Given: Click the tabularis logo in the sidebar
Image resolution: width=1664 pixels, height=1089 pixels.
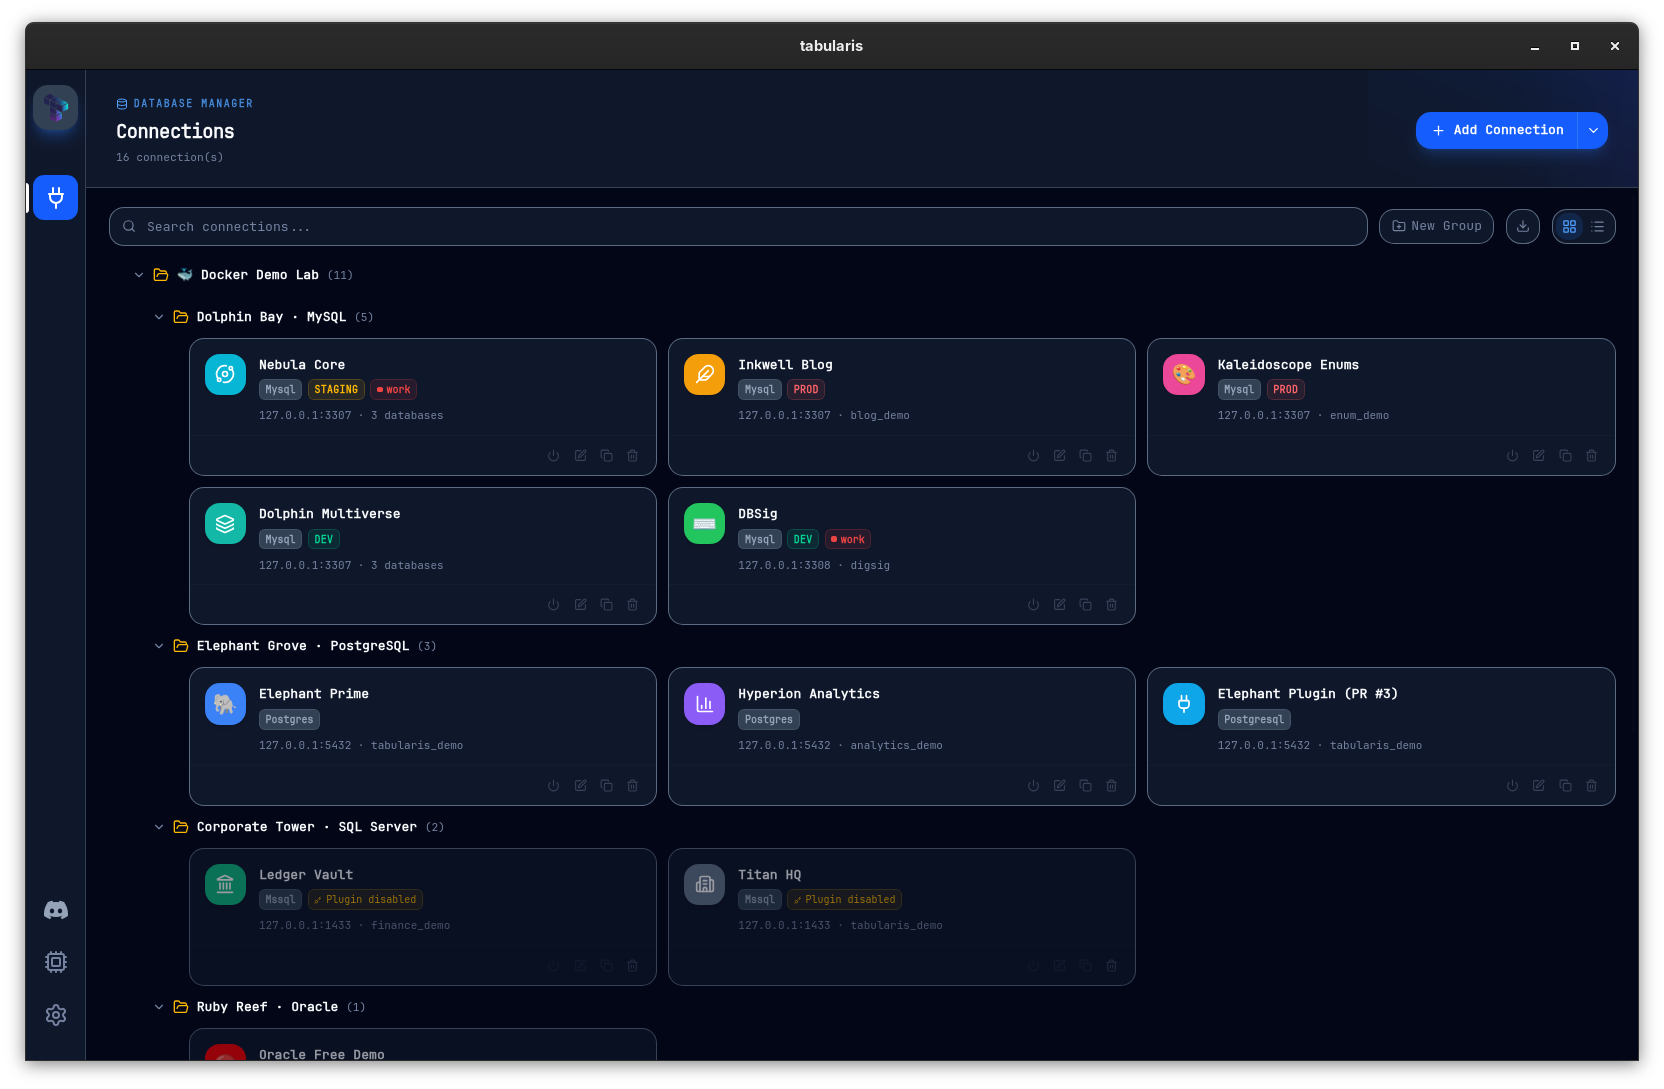Looking at the screenshot, I should 56,107.
